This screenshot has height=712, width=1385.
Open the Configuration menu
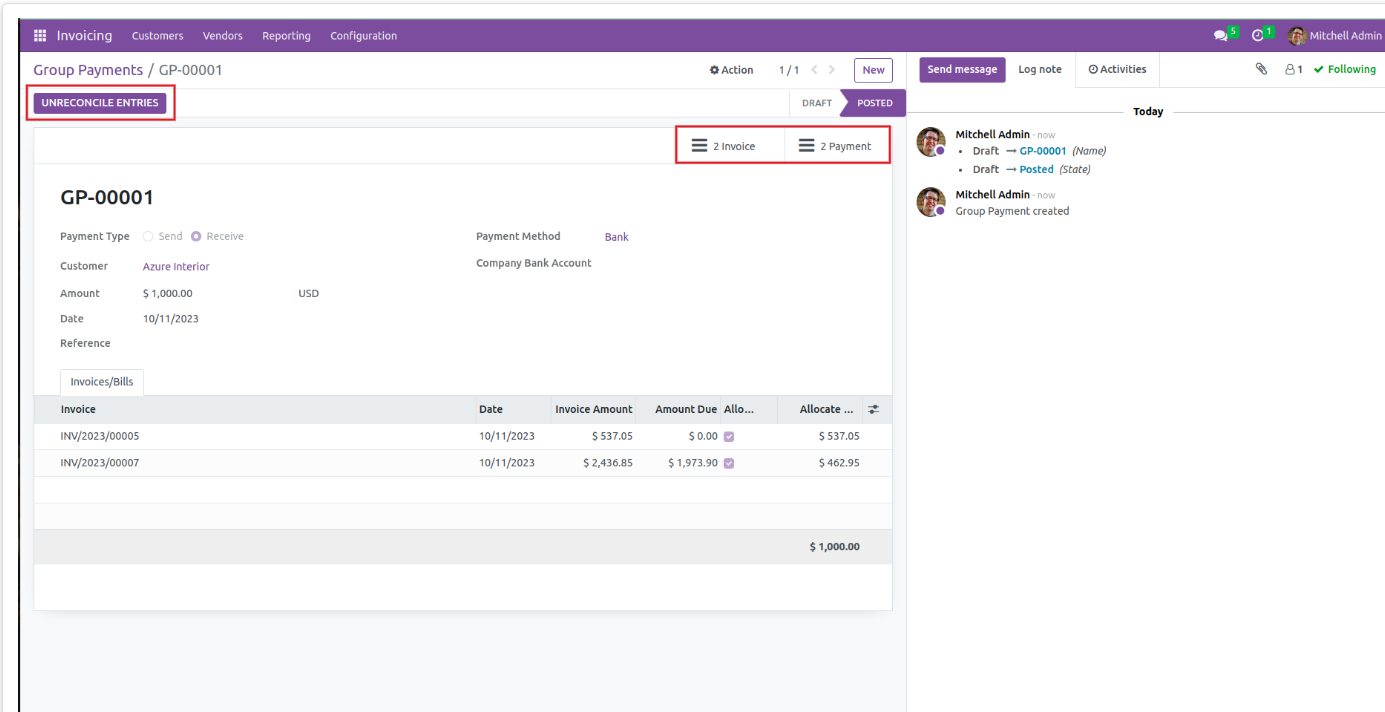pos(364,36)
